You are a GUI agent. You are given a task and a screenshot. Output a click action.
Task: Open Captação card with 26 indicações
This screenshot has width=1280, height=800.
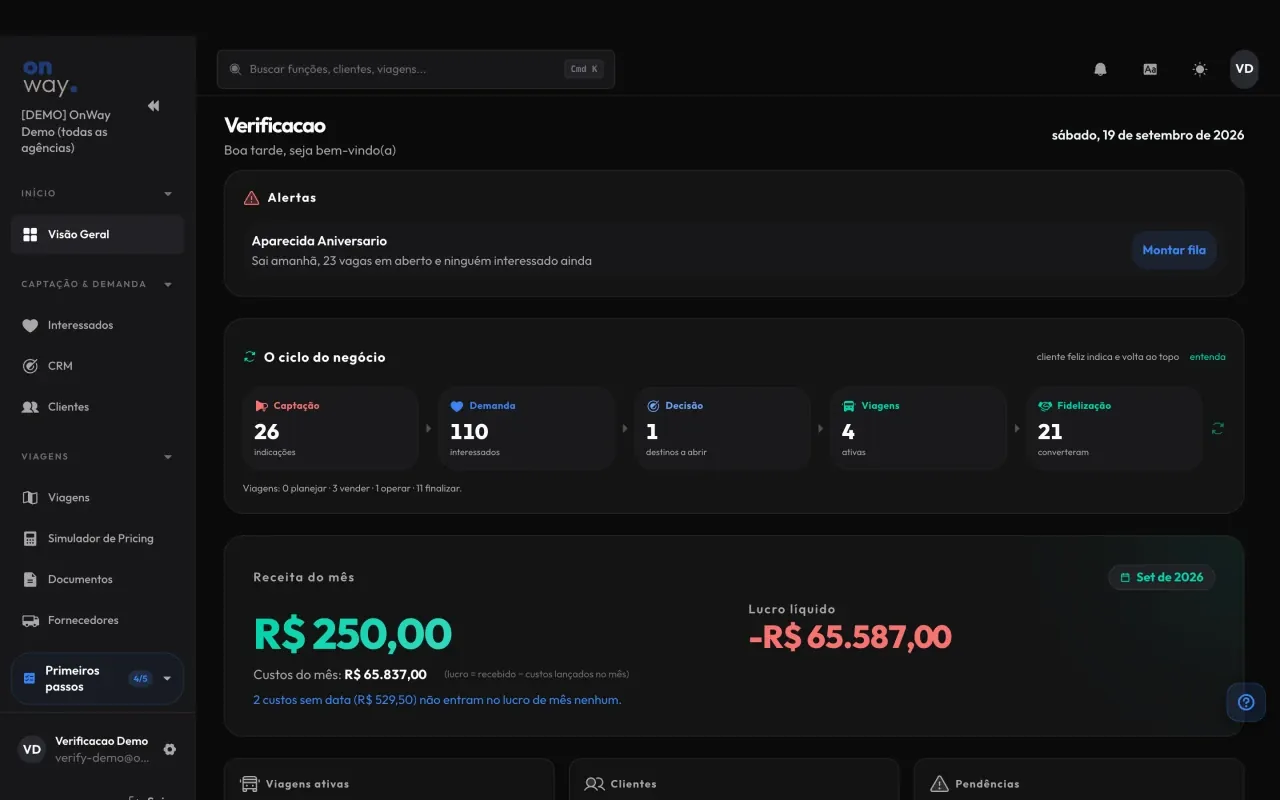click(x=330, y=428)
